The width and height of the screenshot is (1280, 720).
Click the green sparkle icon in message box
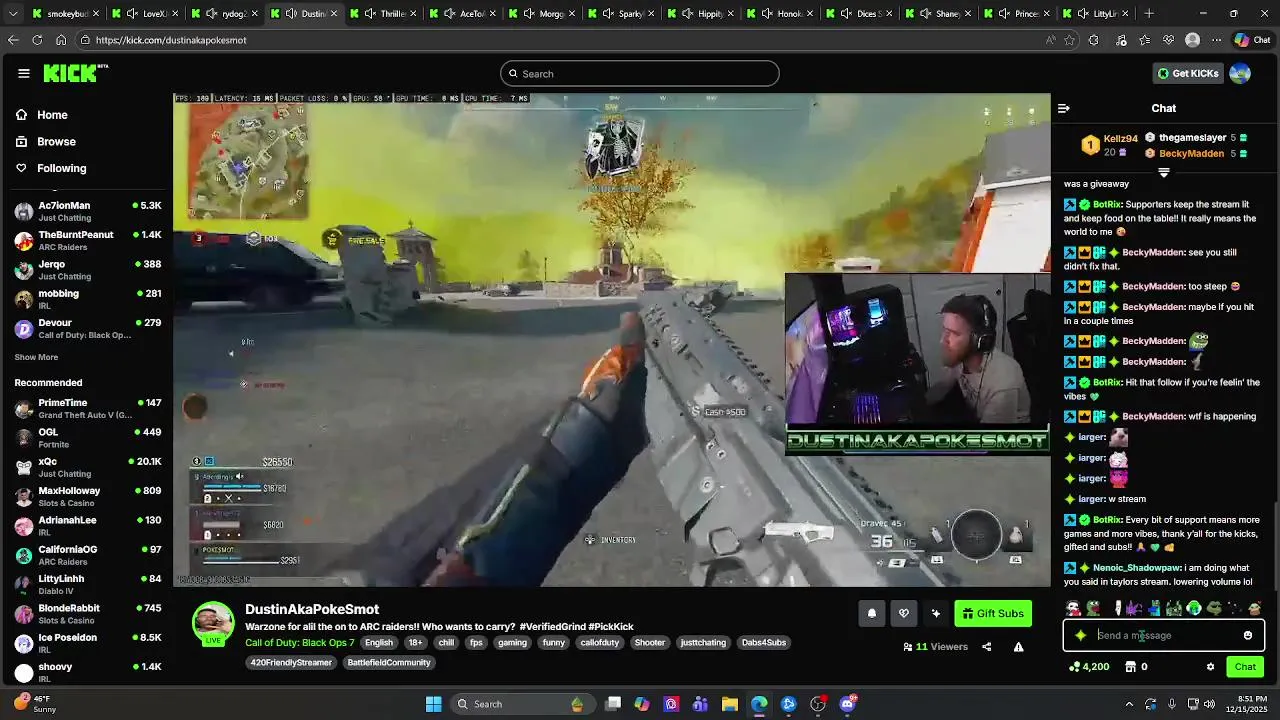point(1080,635)
